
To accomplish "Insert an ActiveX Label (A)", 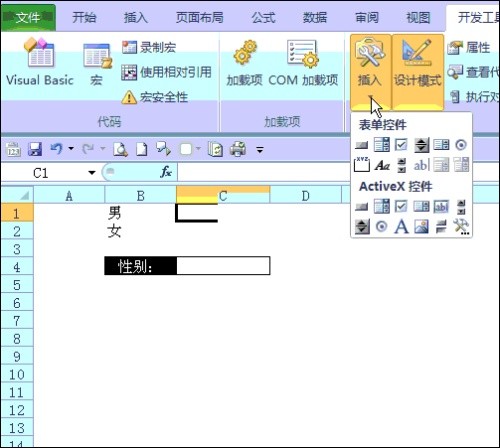I will click(x=401, y=227).
